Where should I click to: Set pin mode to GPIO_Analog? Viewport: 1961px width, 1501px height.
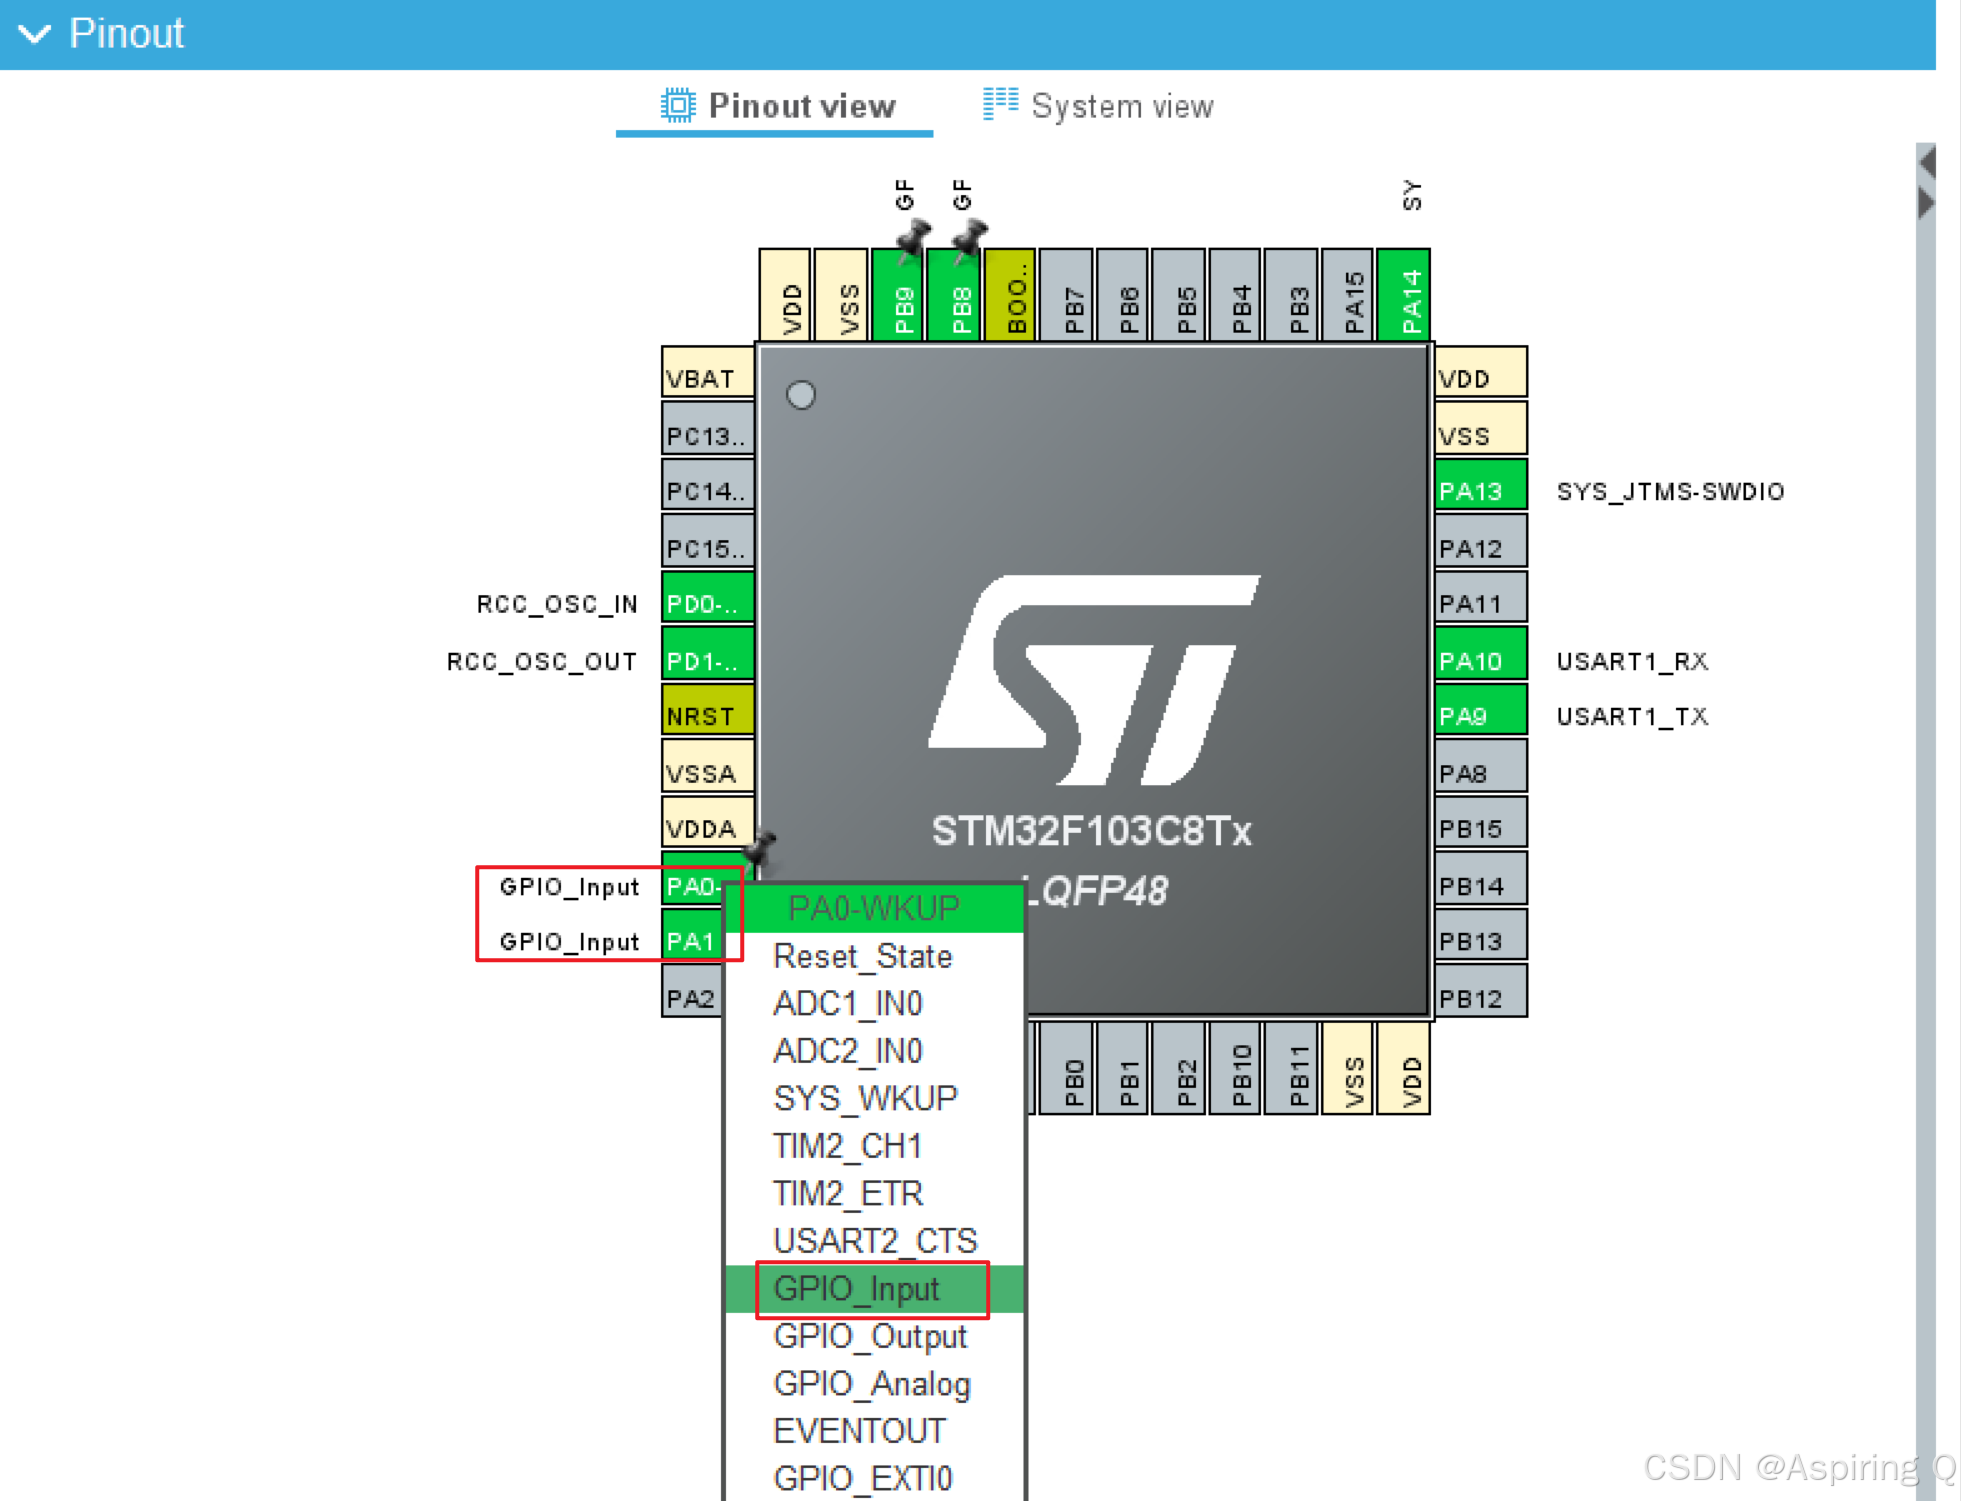pyautogui.click(x=872, y=1384)
